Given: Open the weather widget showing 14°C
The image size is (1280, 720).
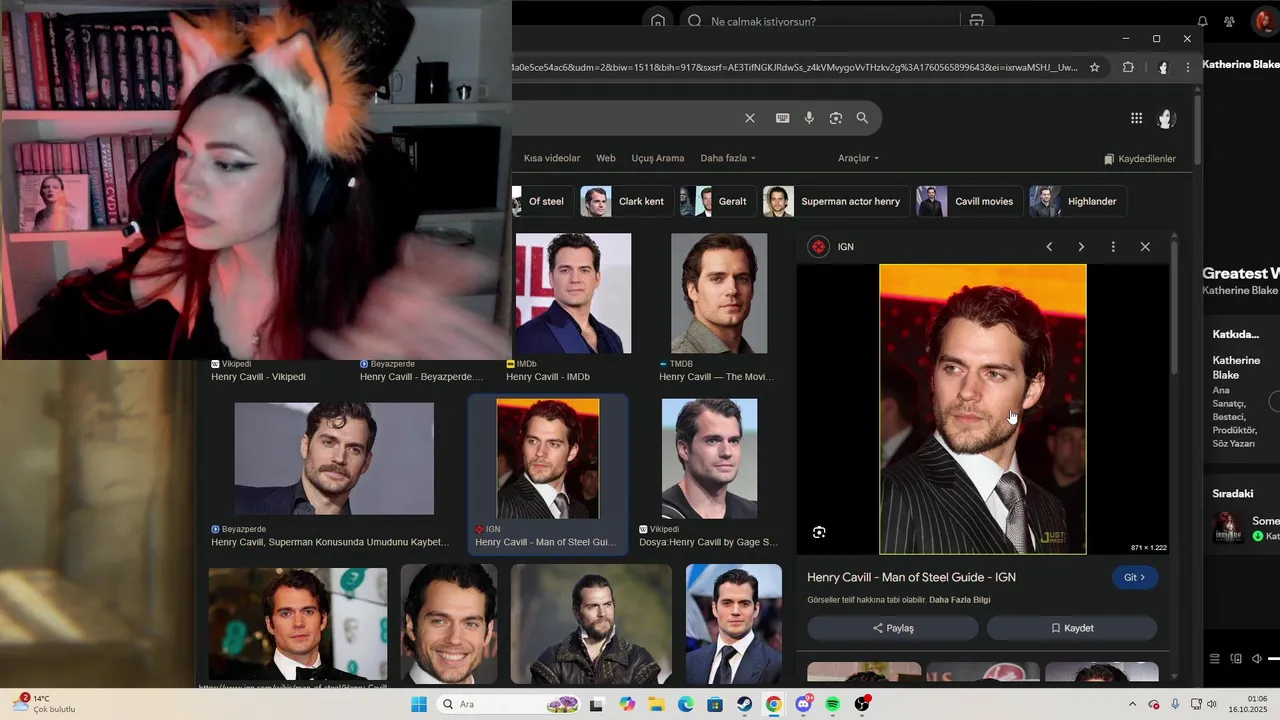Looking at the screenshot, I should (45, 704).
